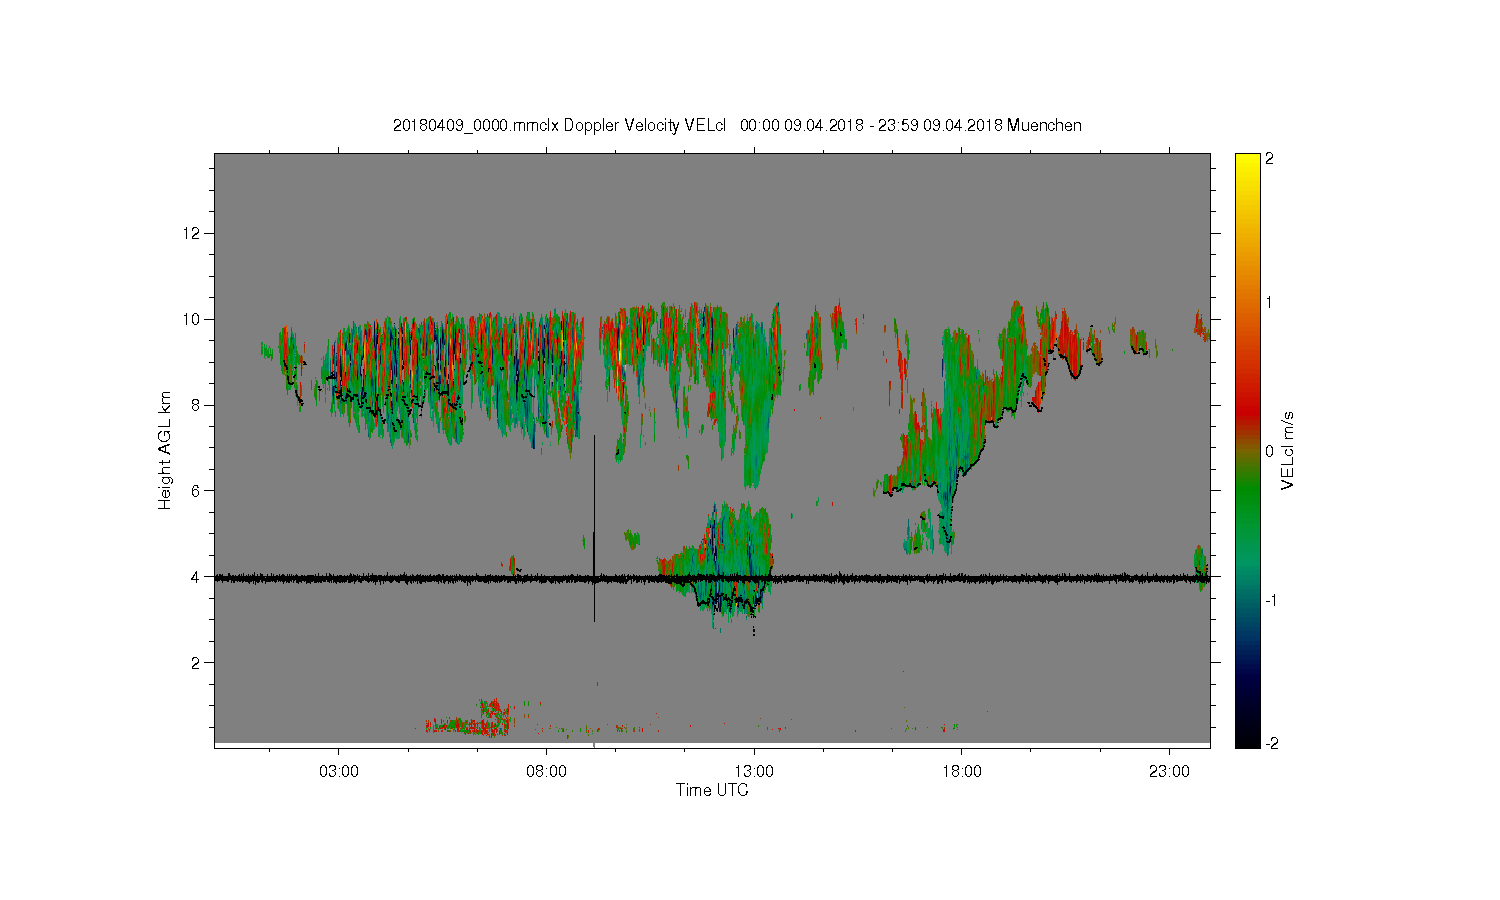This screenshot has height=900, width=1500.
Task: Click the "03:00" time tick label
Action: click(x=339, y=771)
